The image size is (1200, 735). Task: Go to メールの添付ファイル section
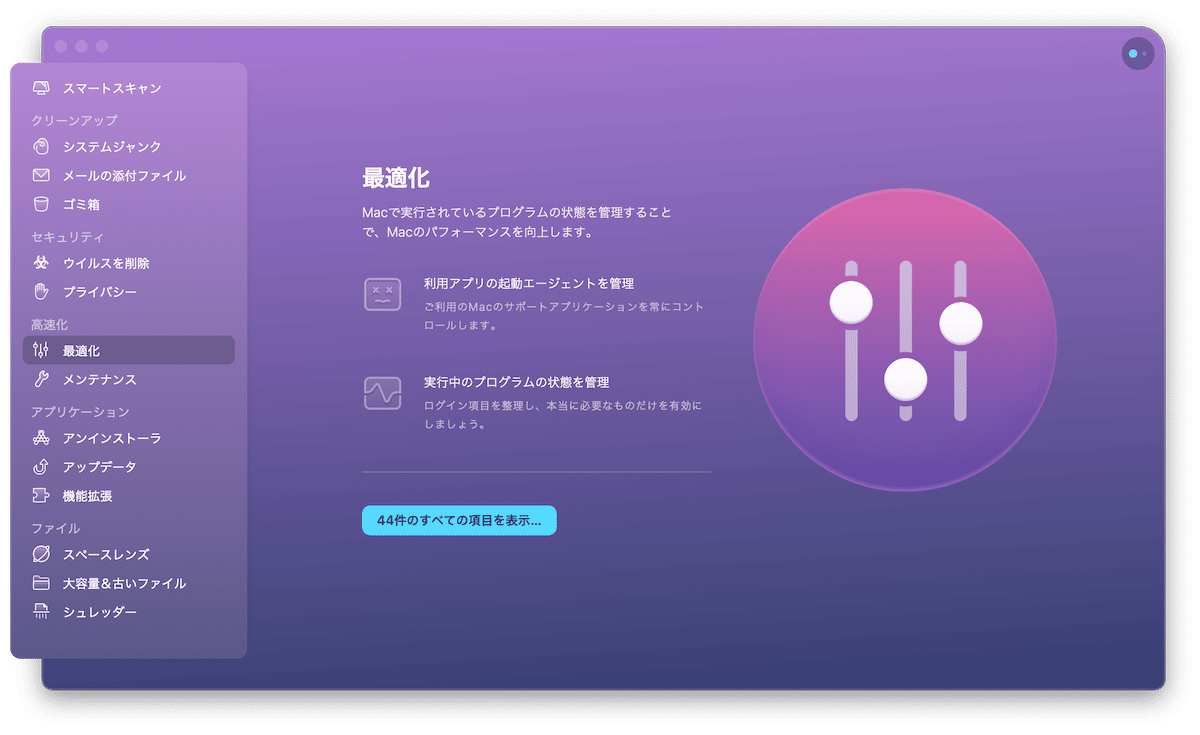coord(129,175)
